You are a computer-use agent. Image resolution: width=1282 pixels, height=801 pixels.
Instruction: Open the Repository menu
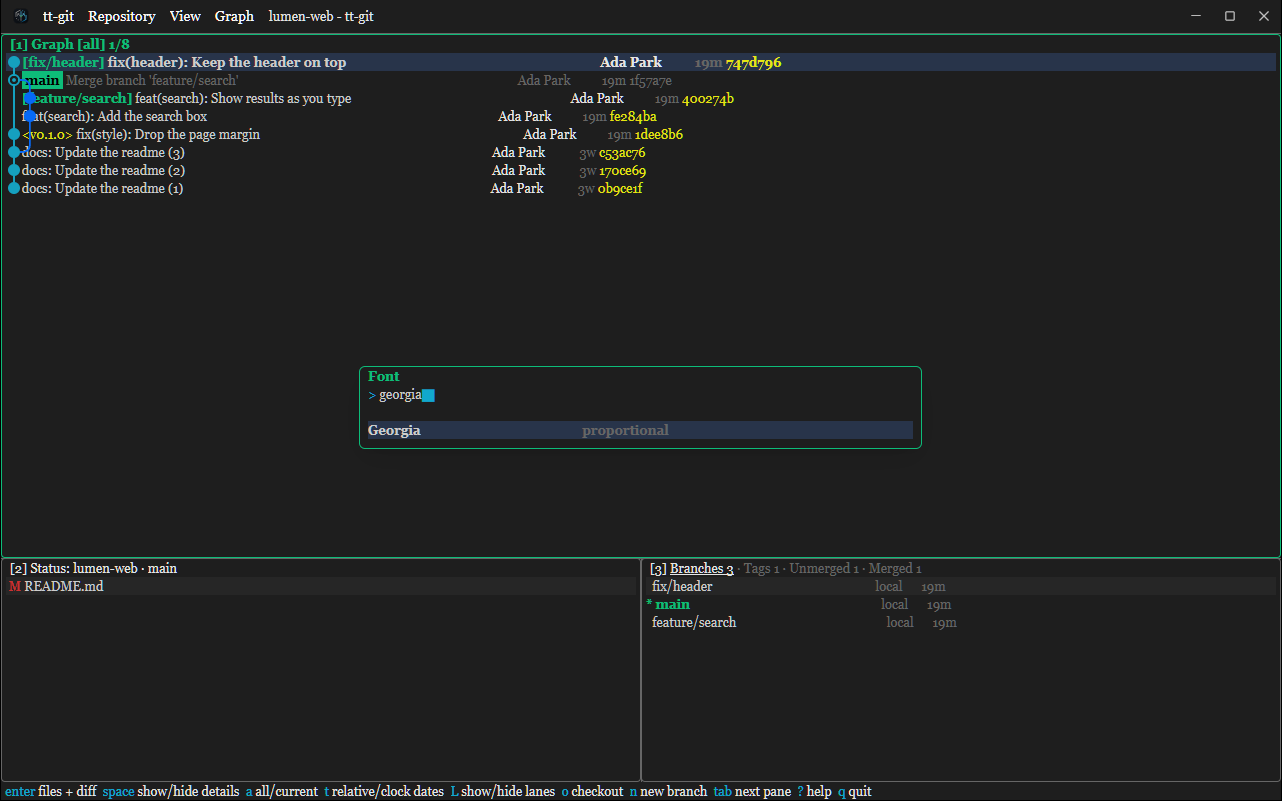122,16
